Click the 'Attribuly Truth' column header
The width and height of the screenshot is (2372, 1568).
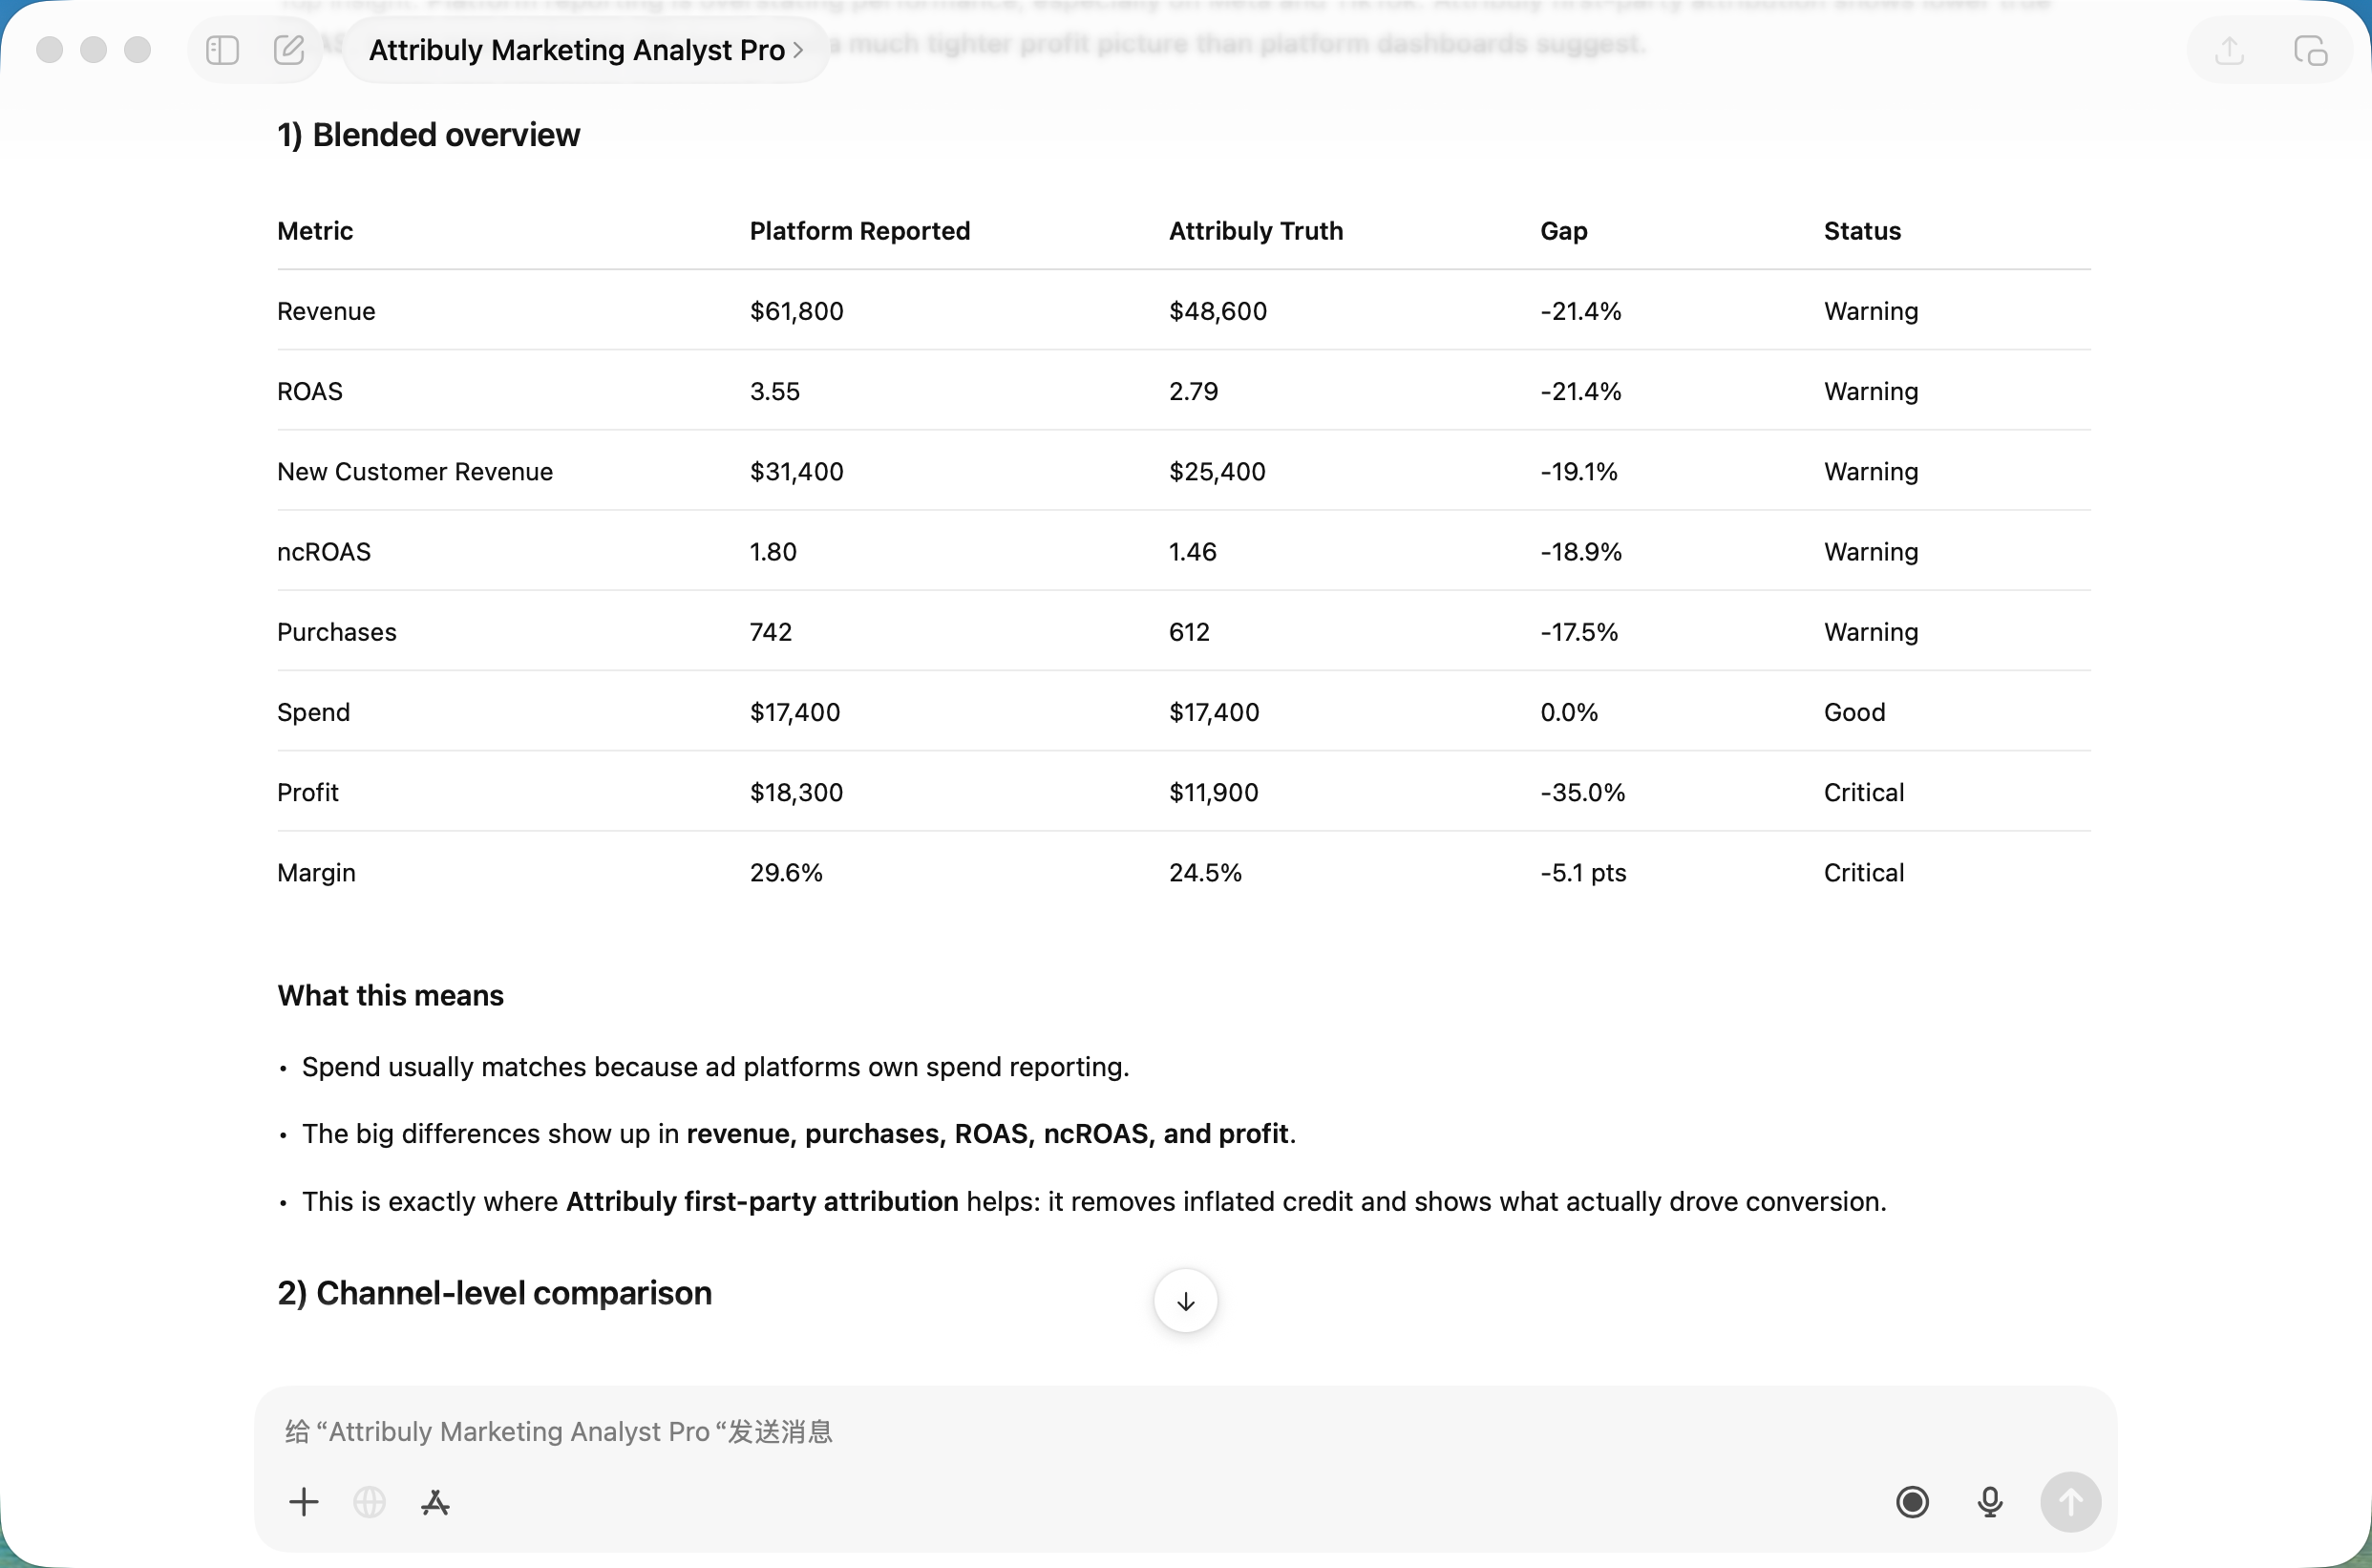[x=1256, y=231]
